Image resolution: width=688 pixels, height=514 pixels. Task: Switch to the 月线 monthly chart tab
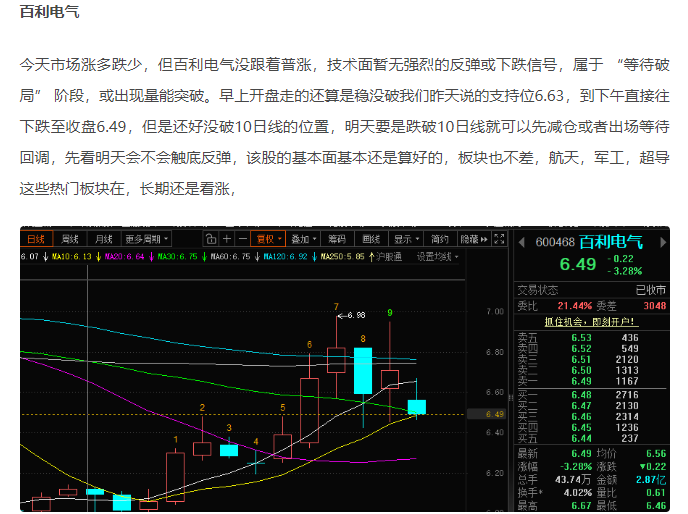coord(104,239)
